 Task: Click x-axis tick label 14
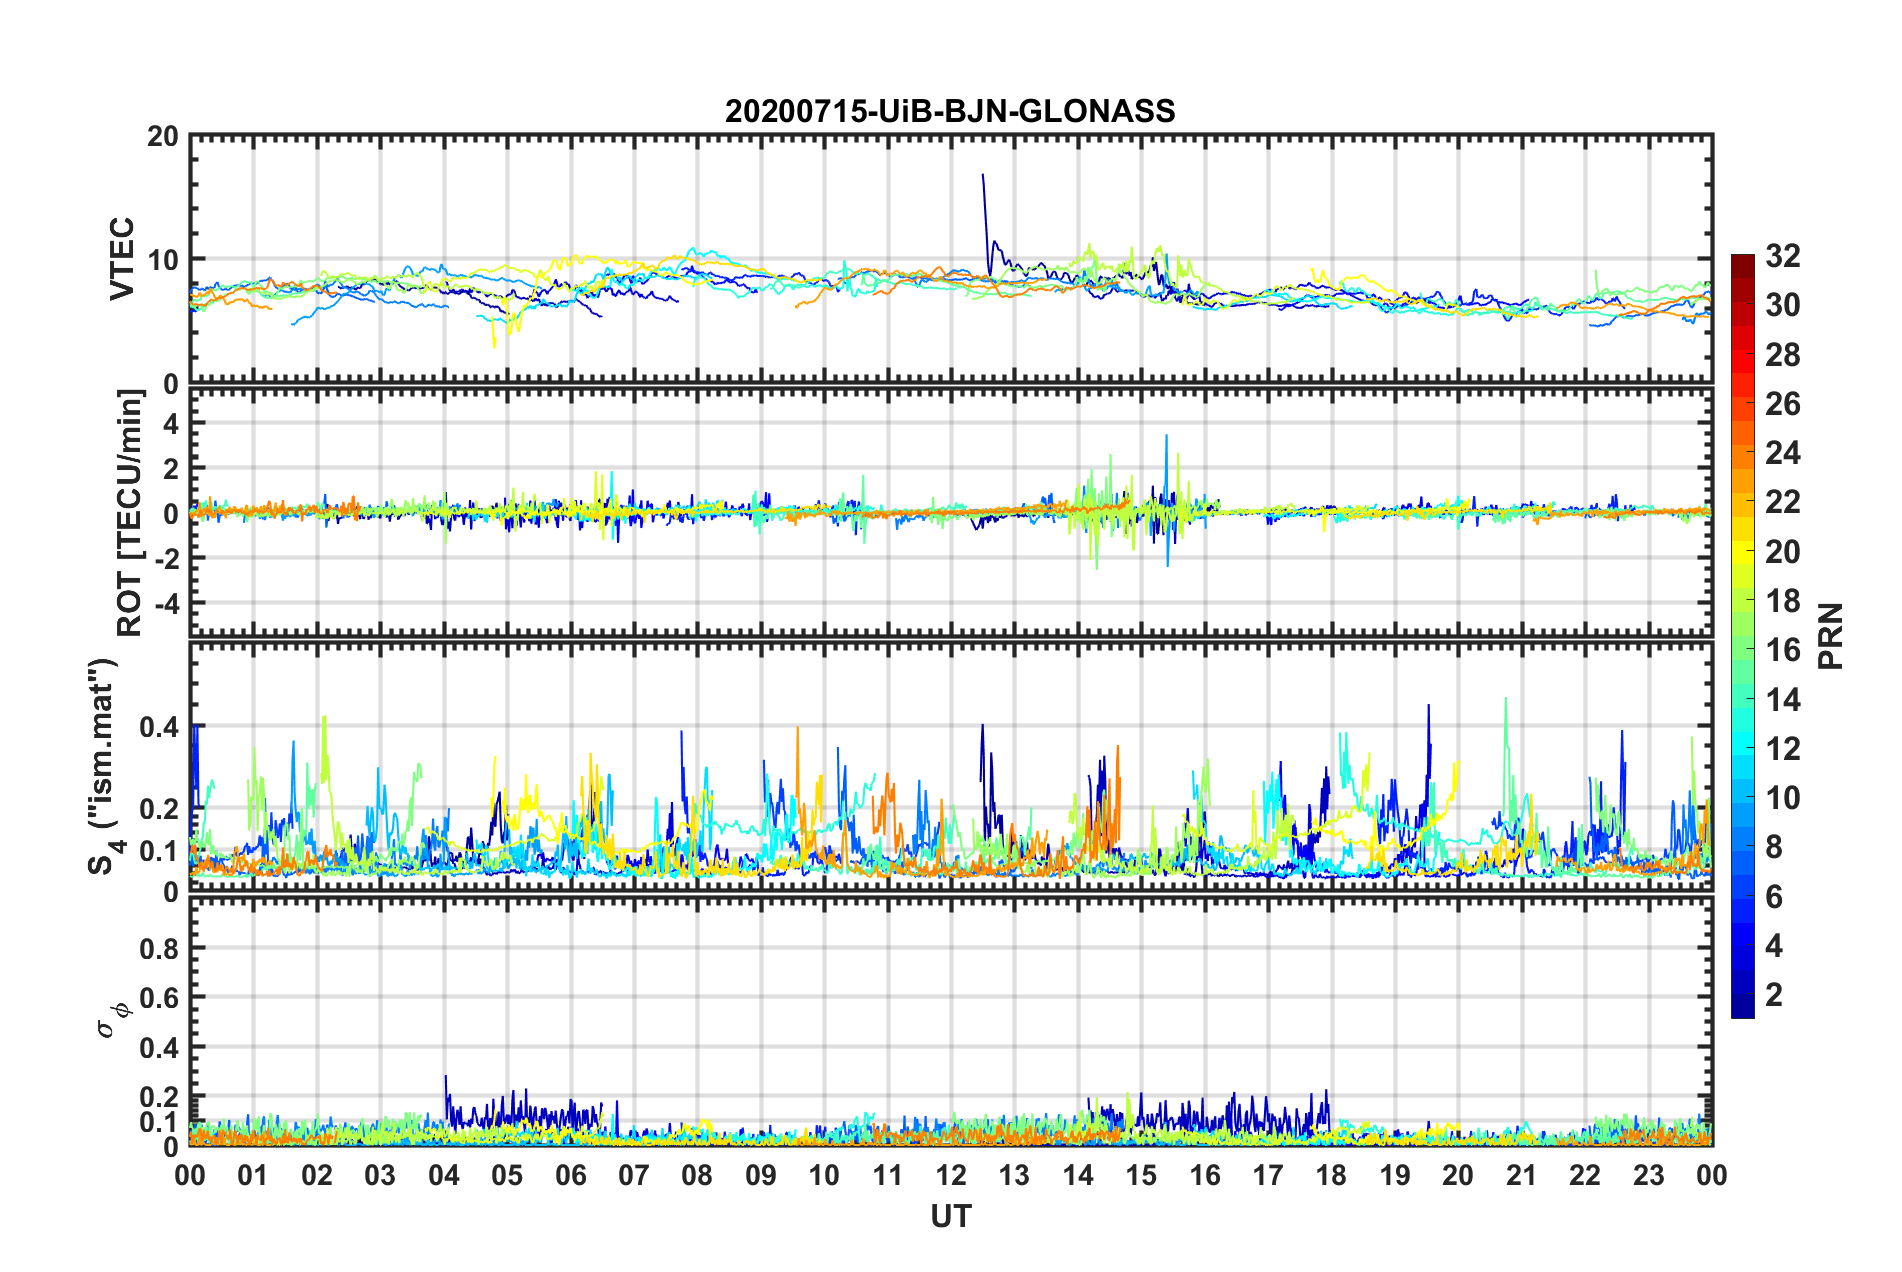point(1078,1175)
